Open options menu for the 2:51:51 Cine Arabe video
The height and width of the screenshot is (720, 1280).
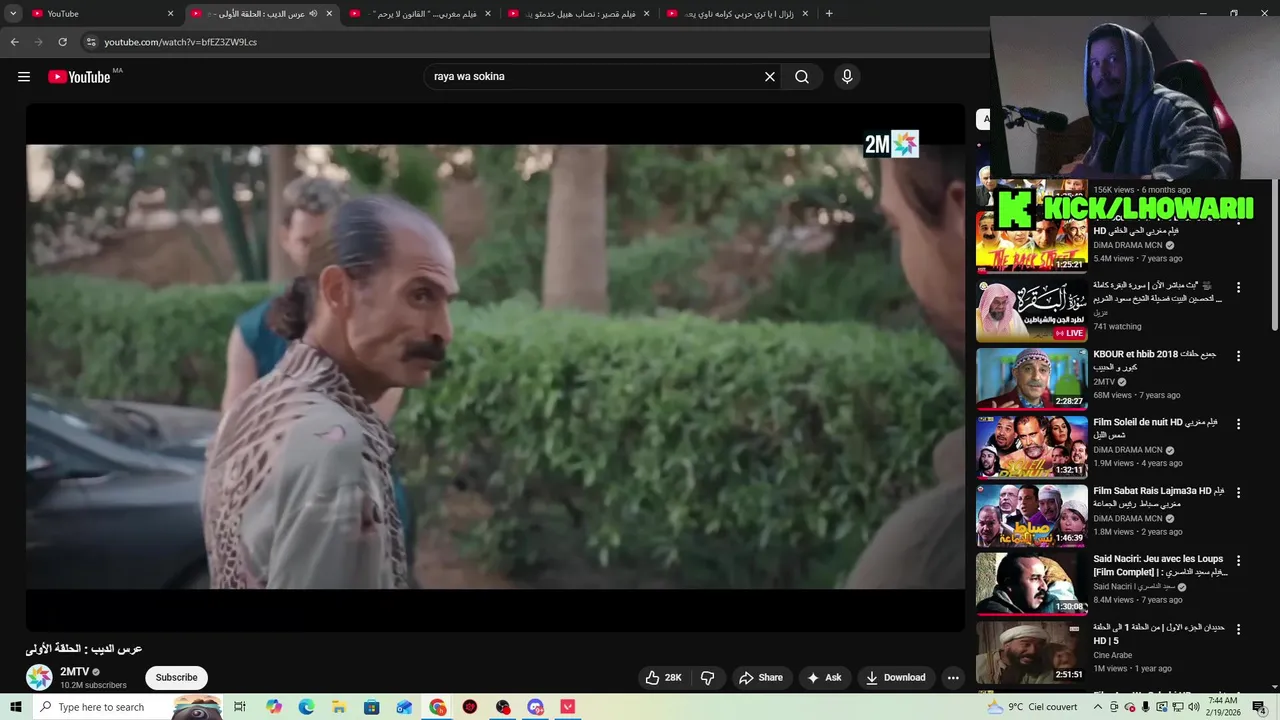click(x=1238, y=629)
